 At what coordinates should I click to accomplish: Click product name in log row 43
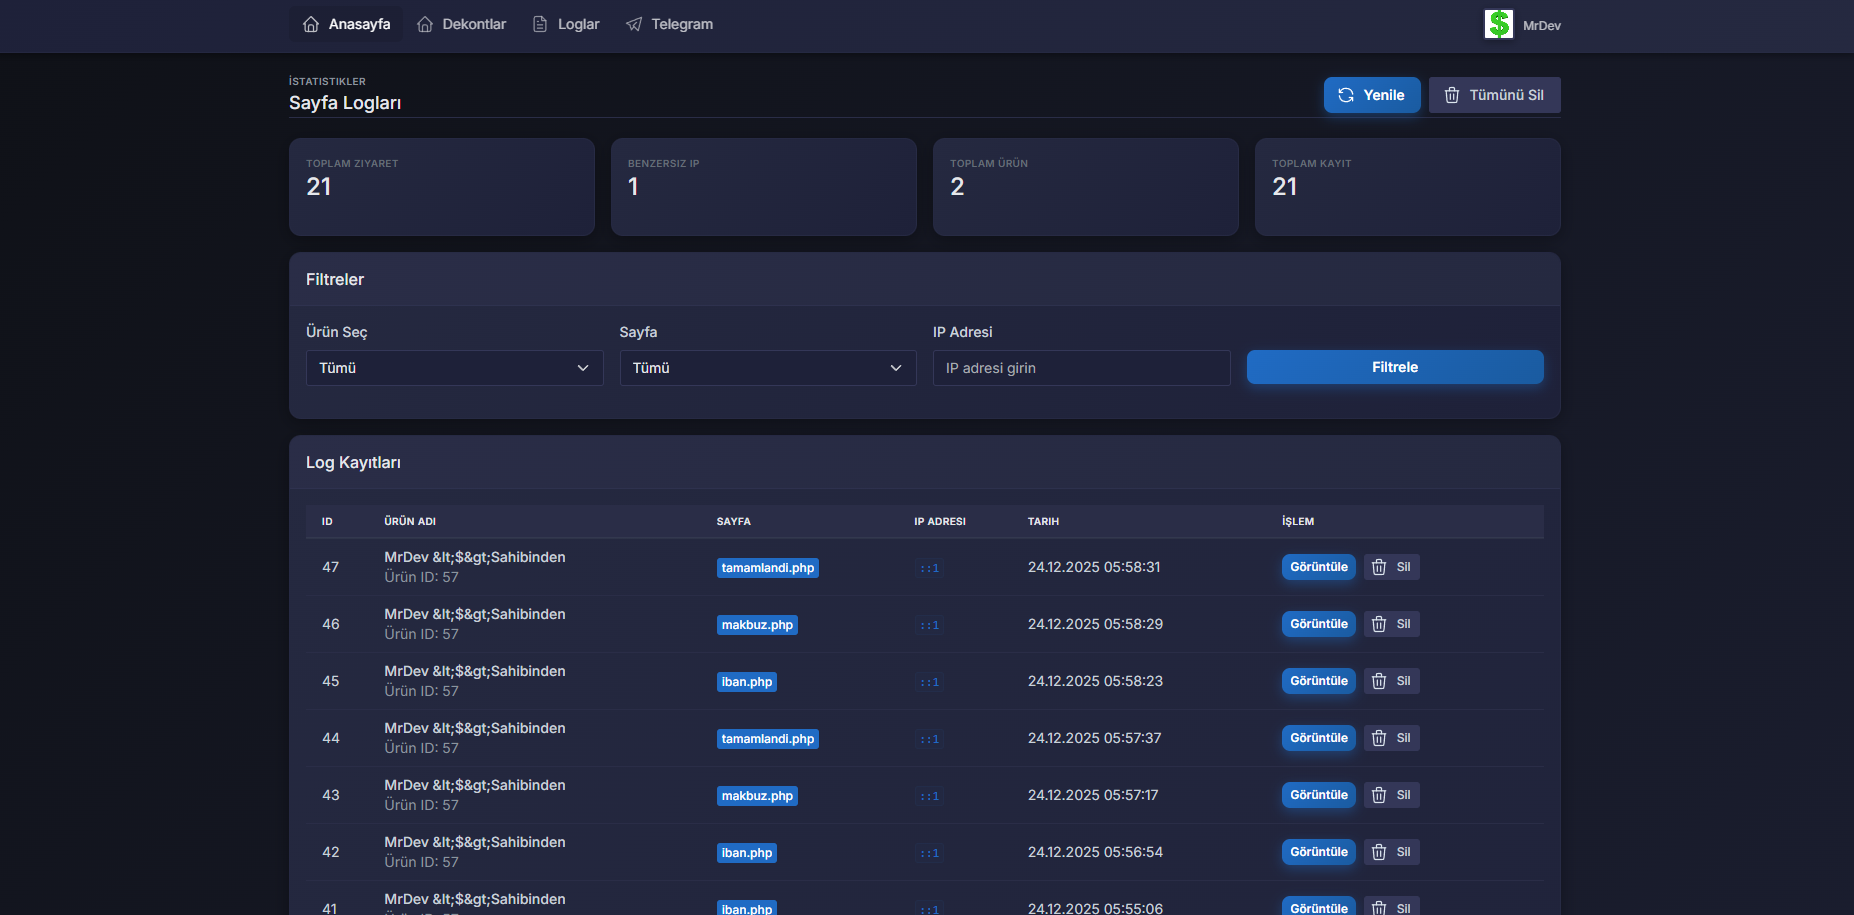coord(475,785)
